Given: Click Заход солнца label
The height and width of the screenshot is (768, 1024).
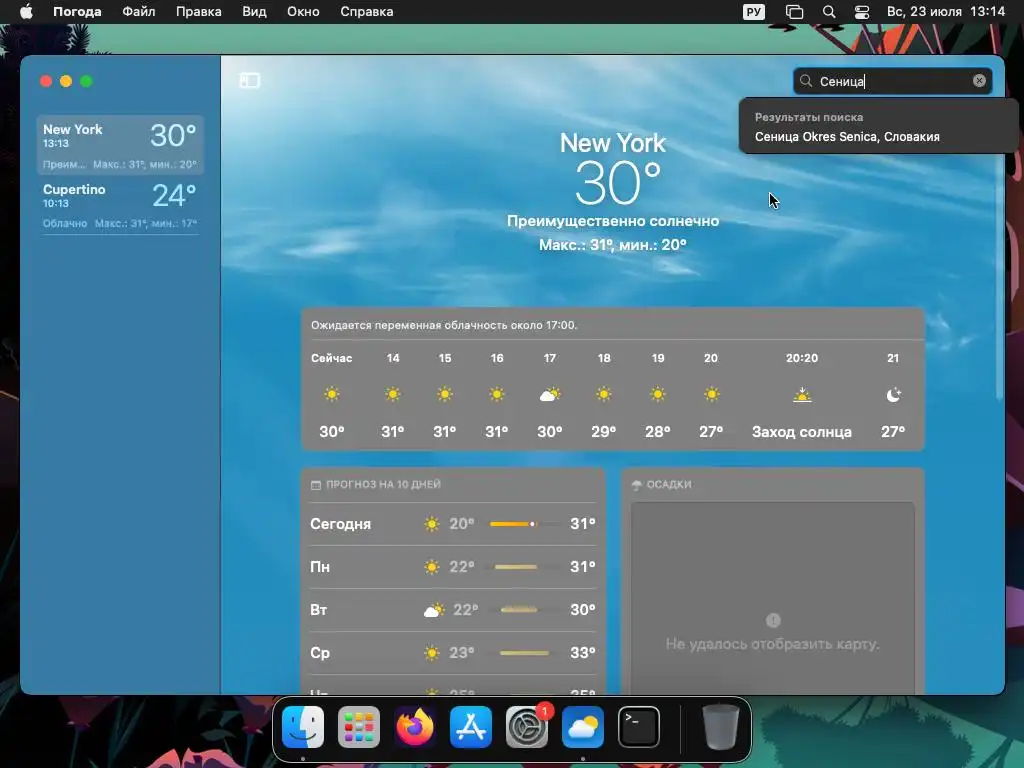Looking at the screenshot, I should 802,432.
